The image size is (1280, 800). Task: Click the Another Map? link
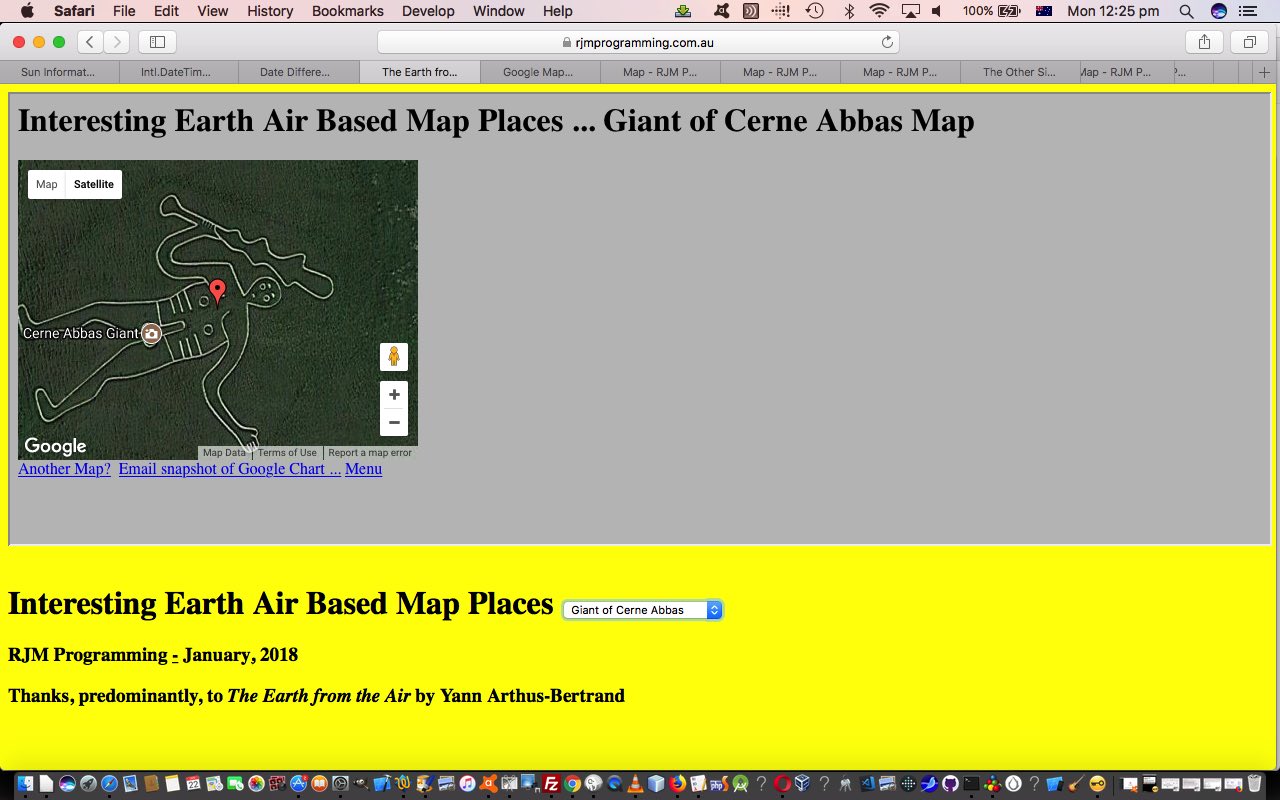click(x=64, y=469)
